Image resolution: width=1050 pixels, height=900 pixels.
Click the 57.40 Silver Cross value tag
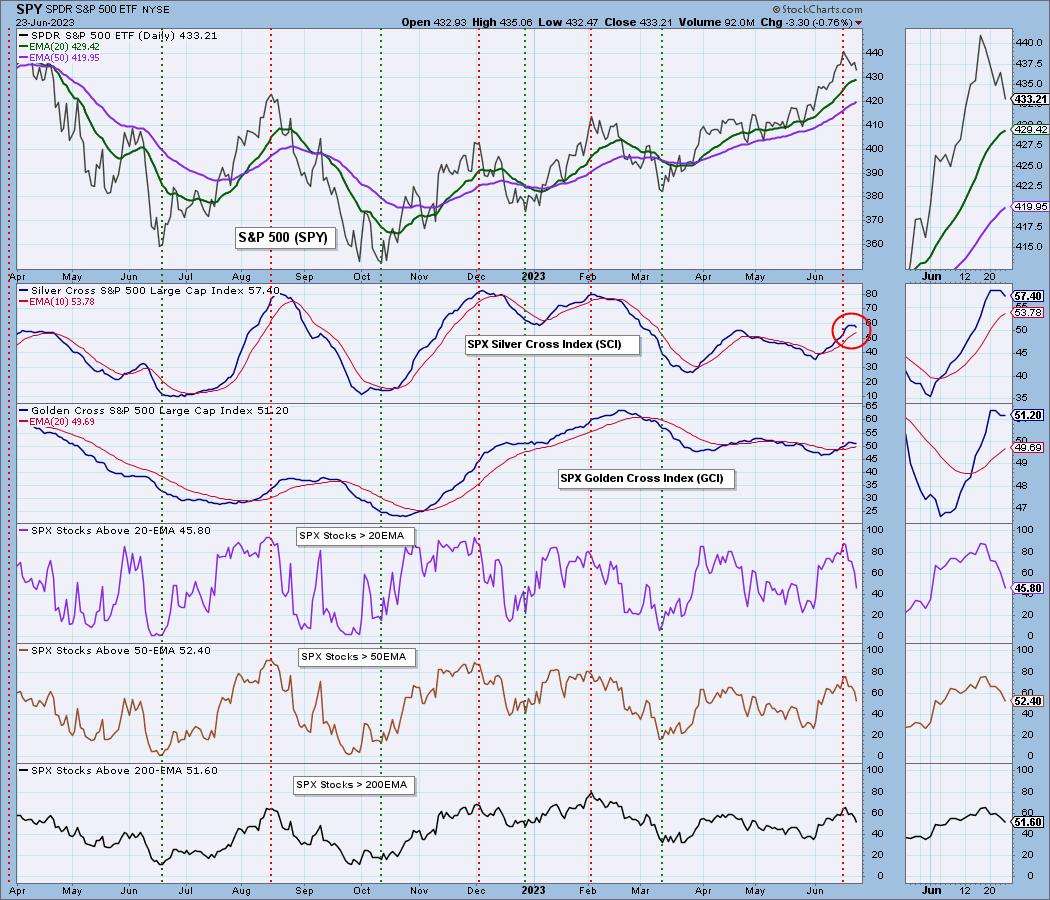tap(1028, 296)
